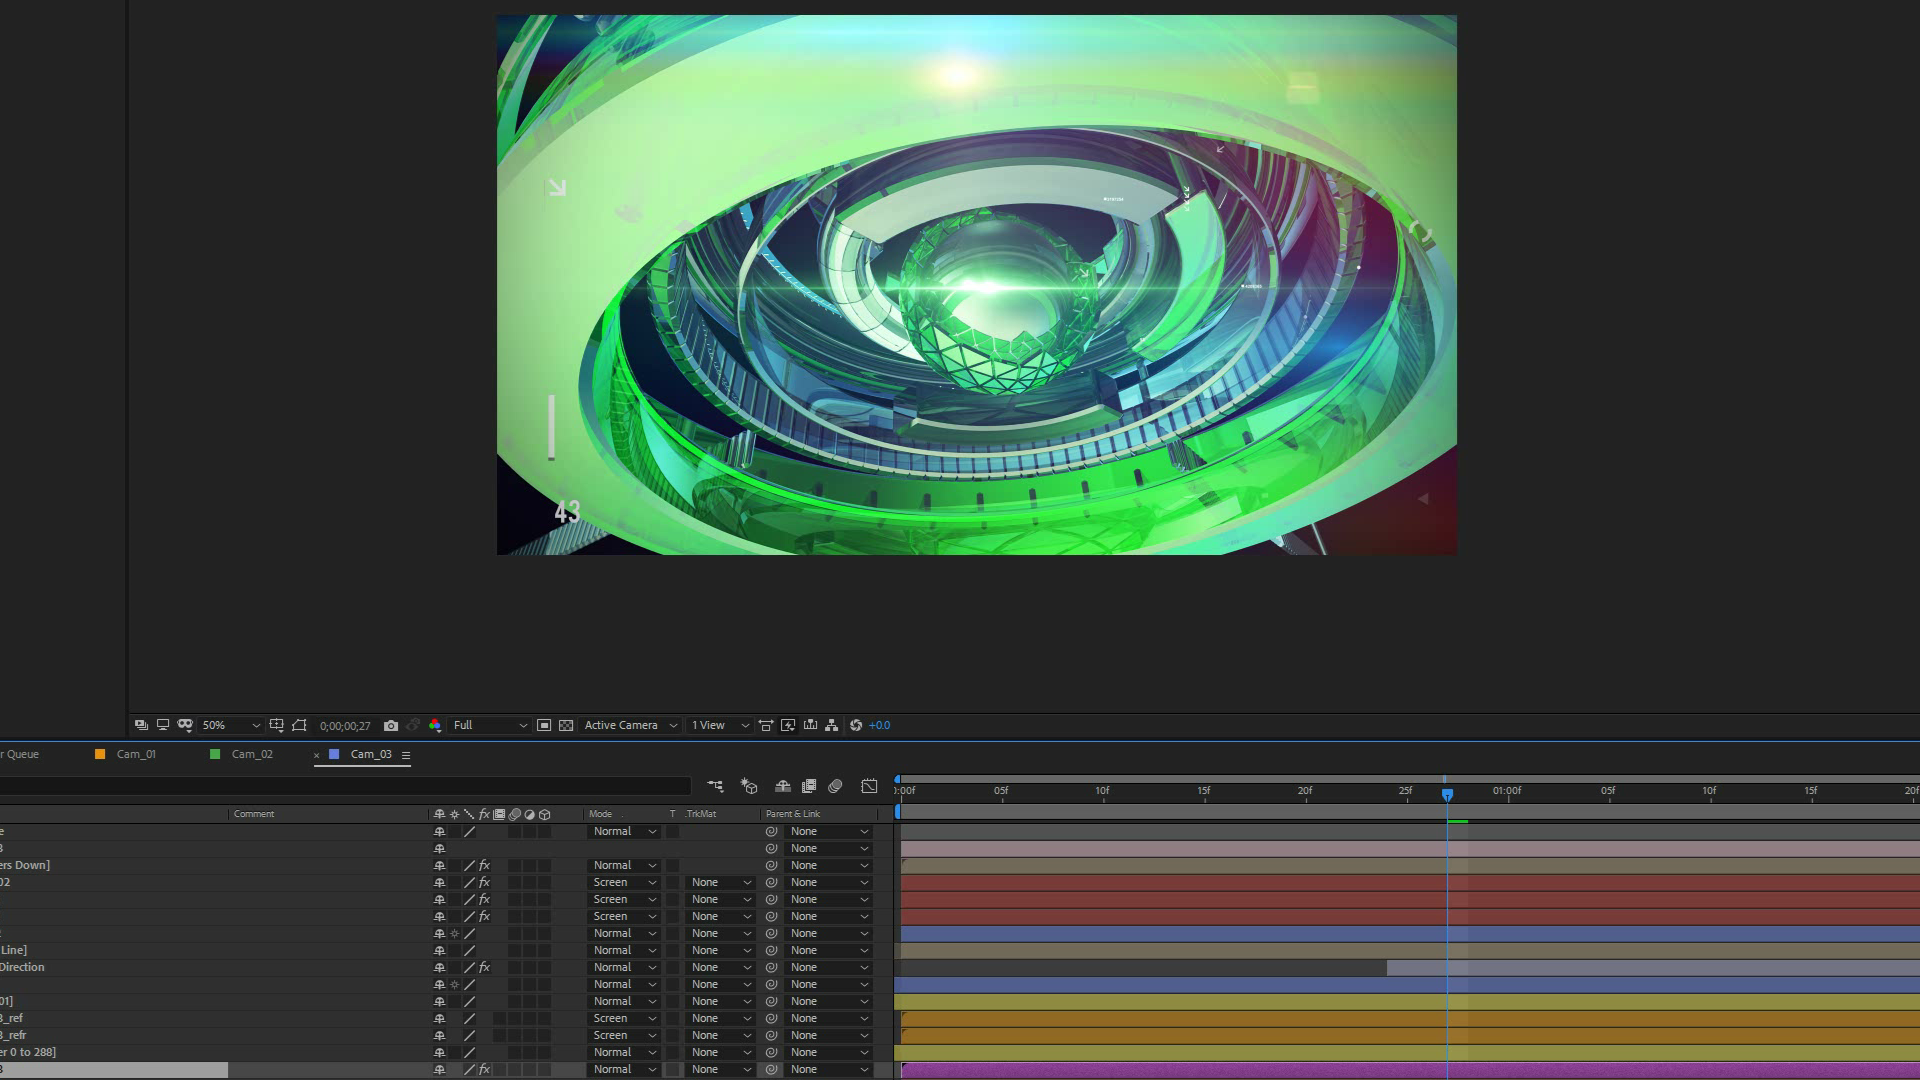The width and height of the screenshot is (1920, 1080).
Task: Open the Graph Editor in timeline
Action: [869, 787]
